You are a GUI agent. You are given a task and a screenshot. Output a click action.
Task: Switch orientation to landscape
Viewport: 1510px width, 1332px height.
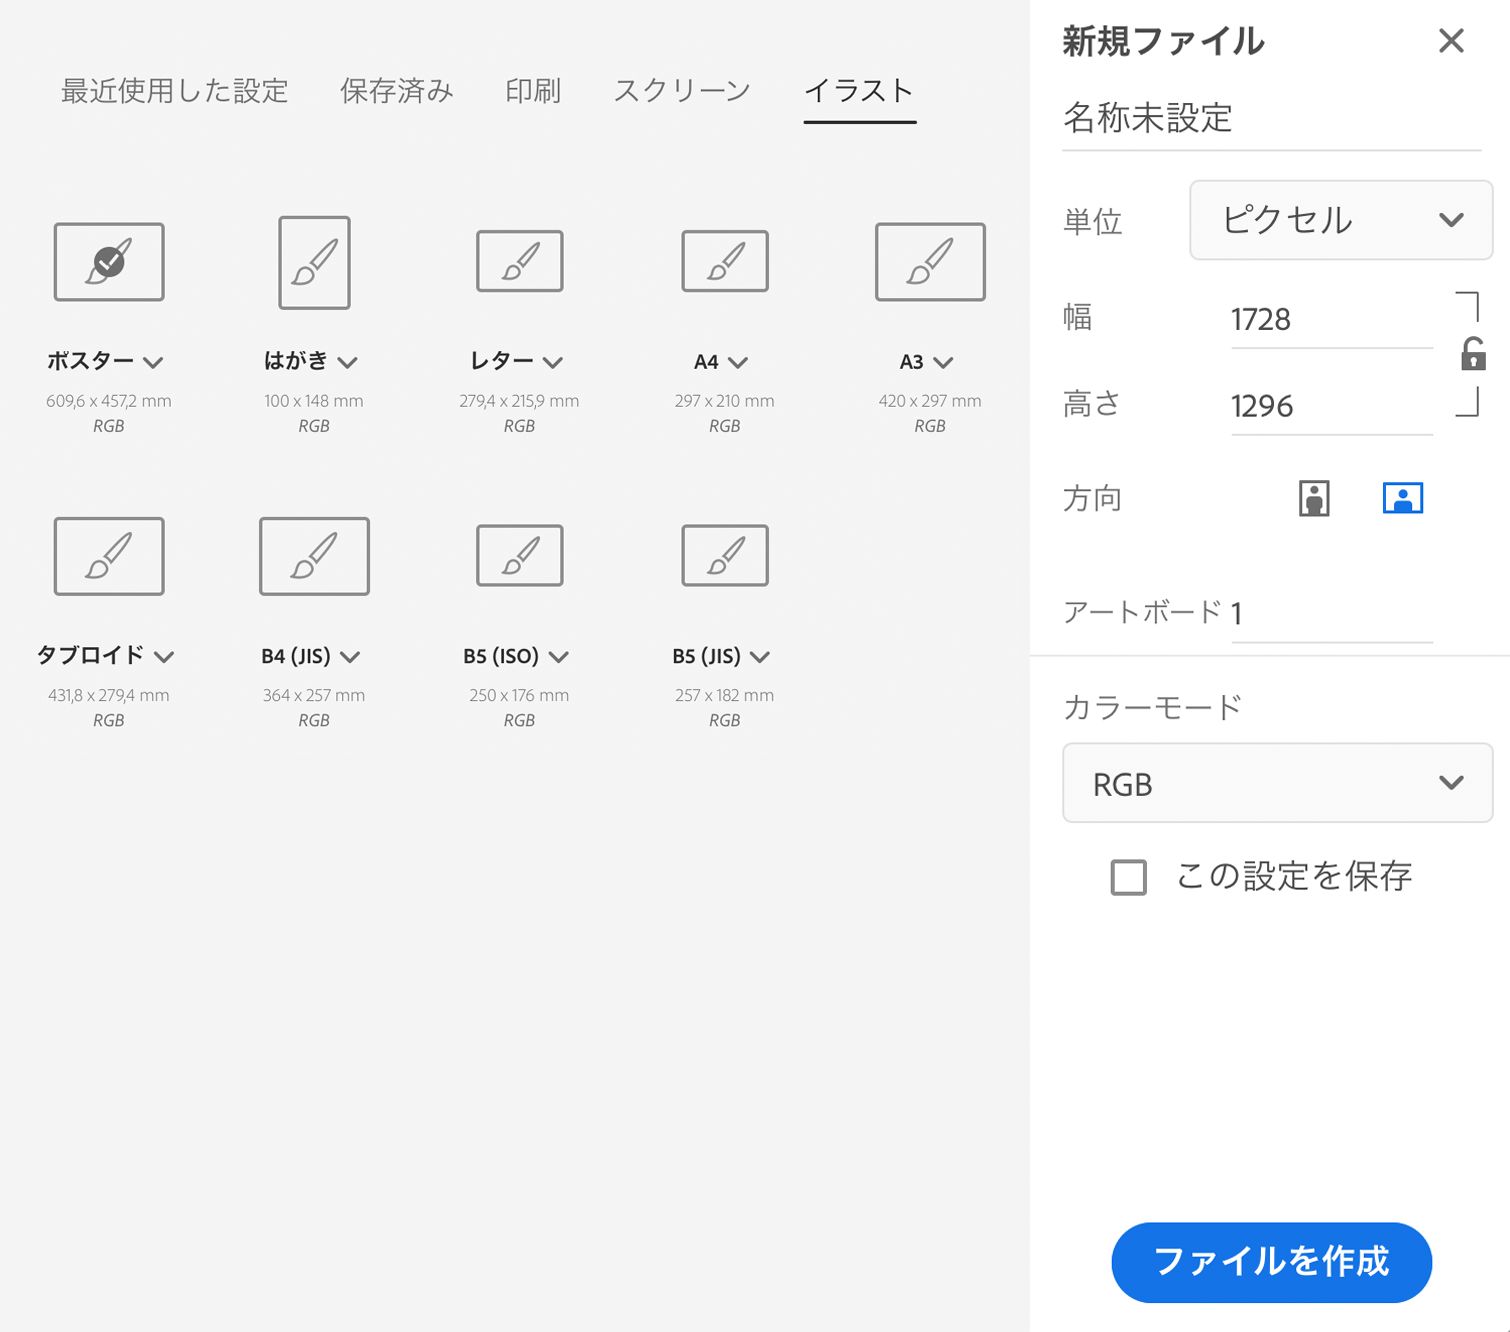(x=1403, y=497)
